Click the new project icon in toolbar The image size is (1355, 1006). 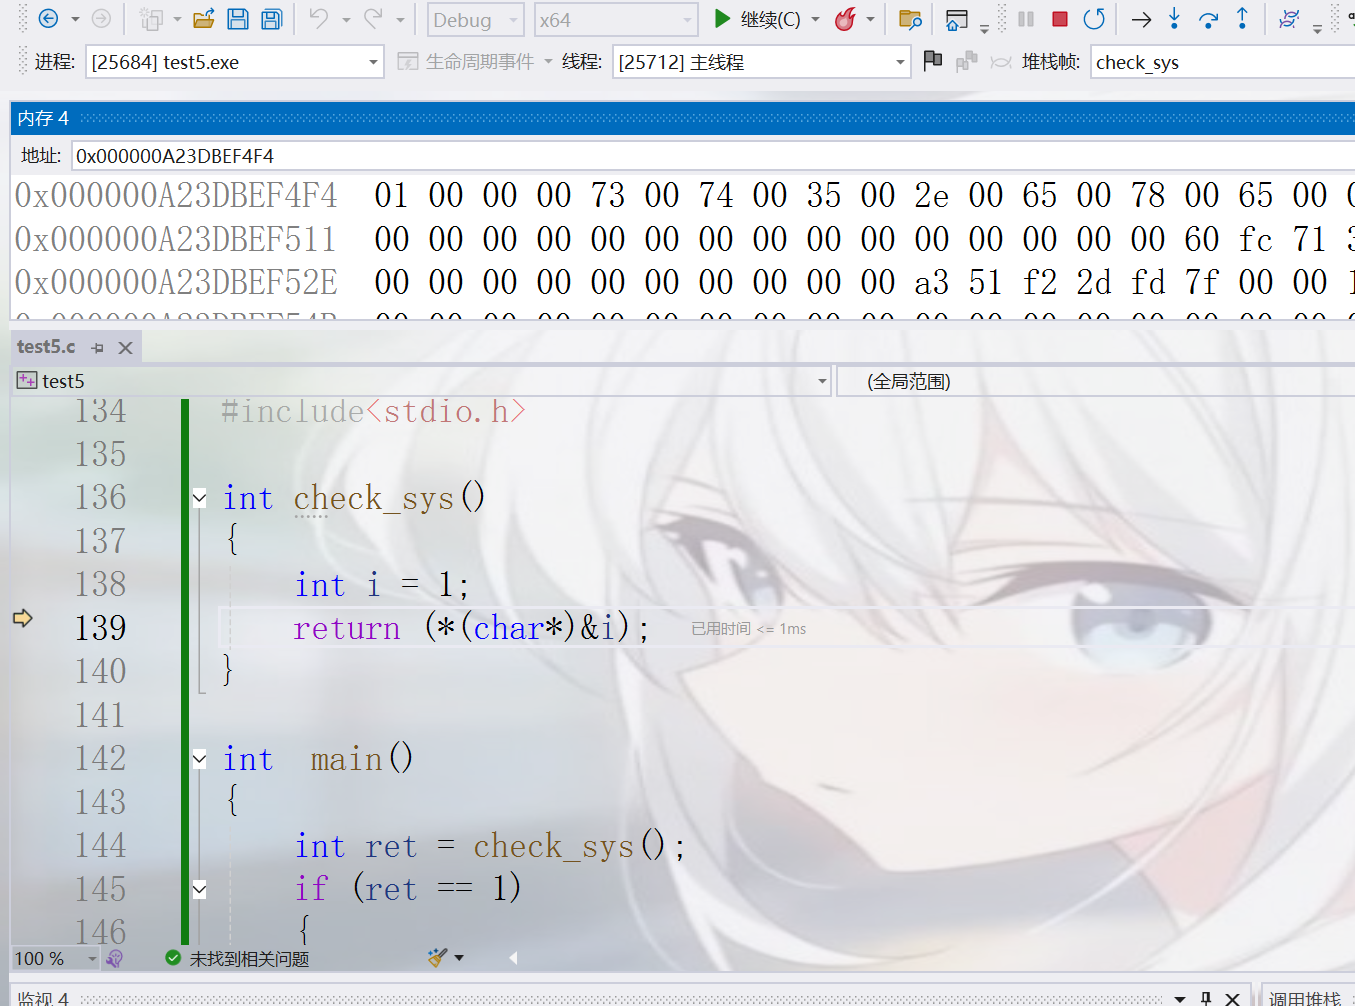152,19
